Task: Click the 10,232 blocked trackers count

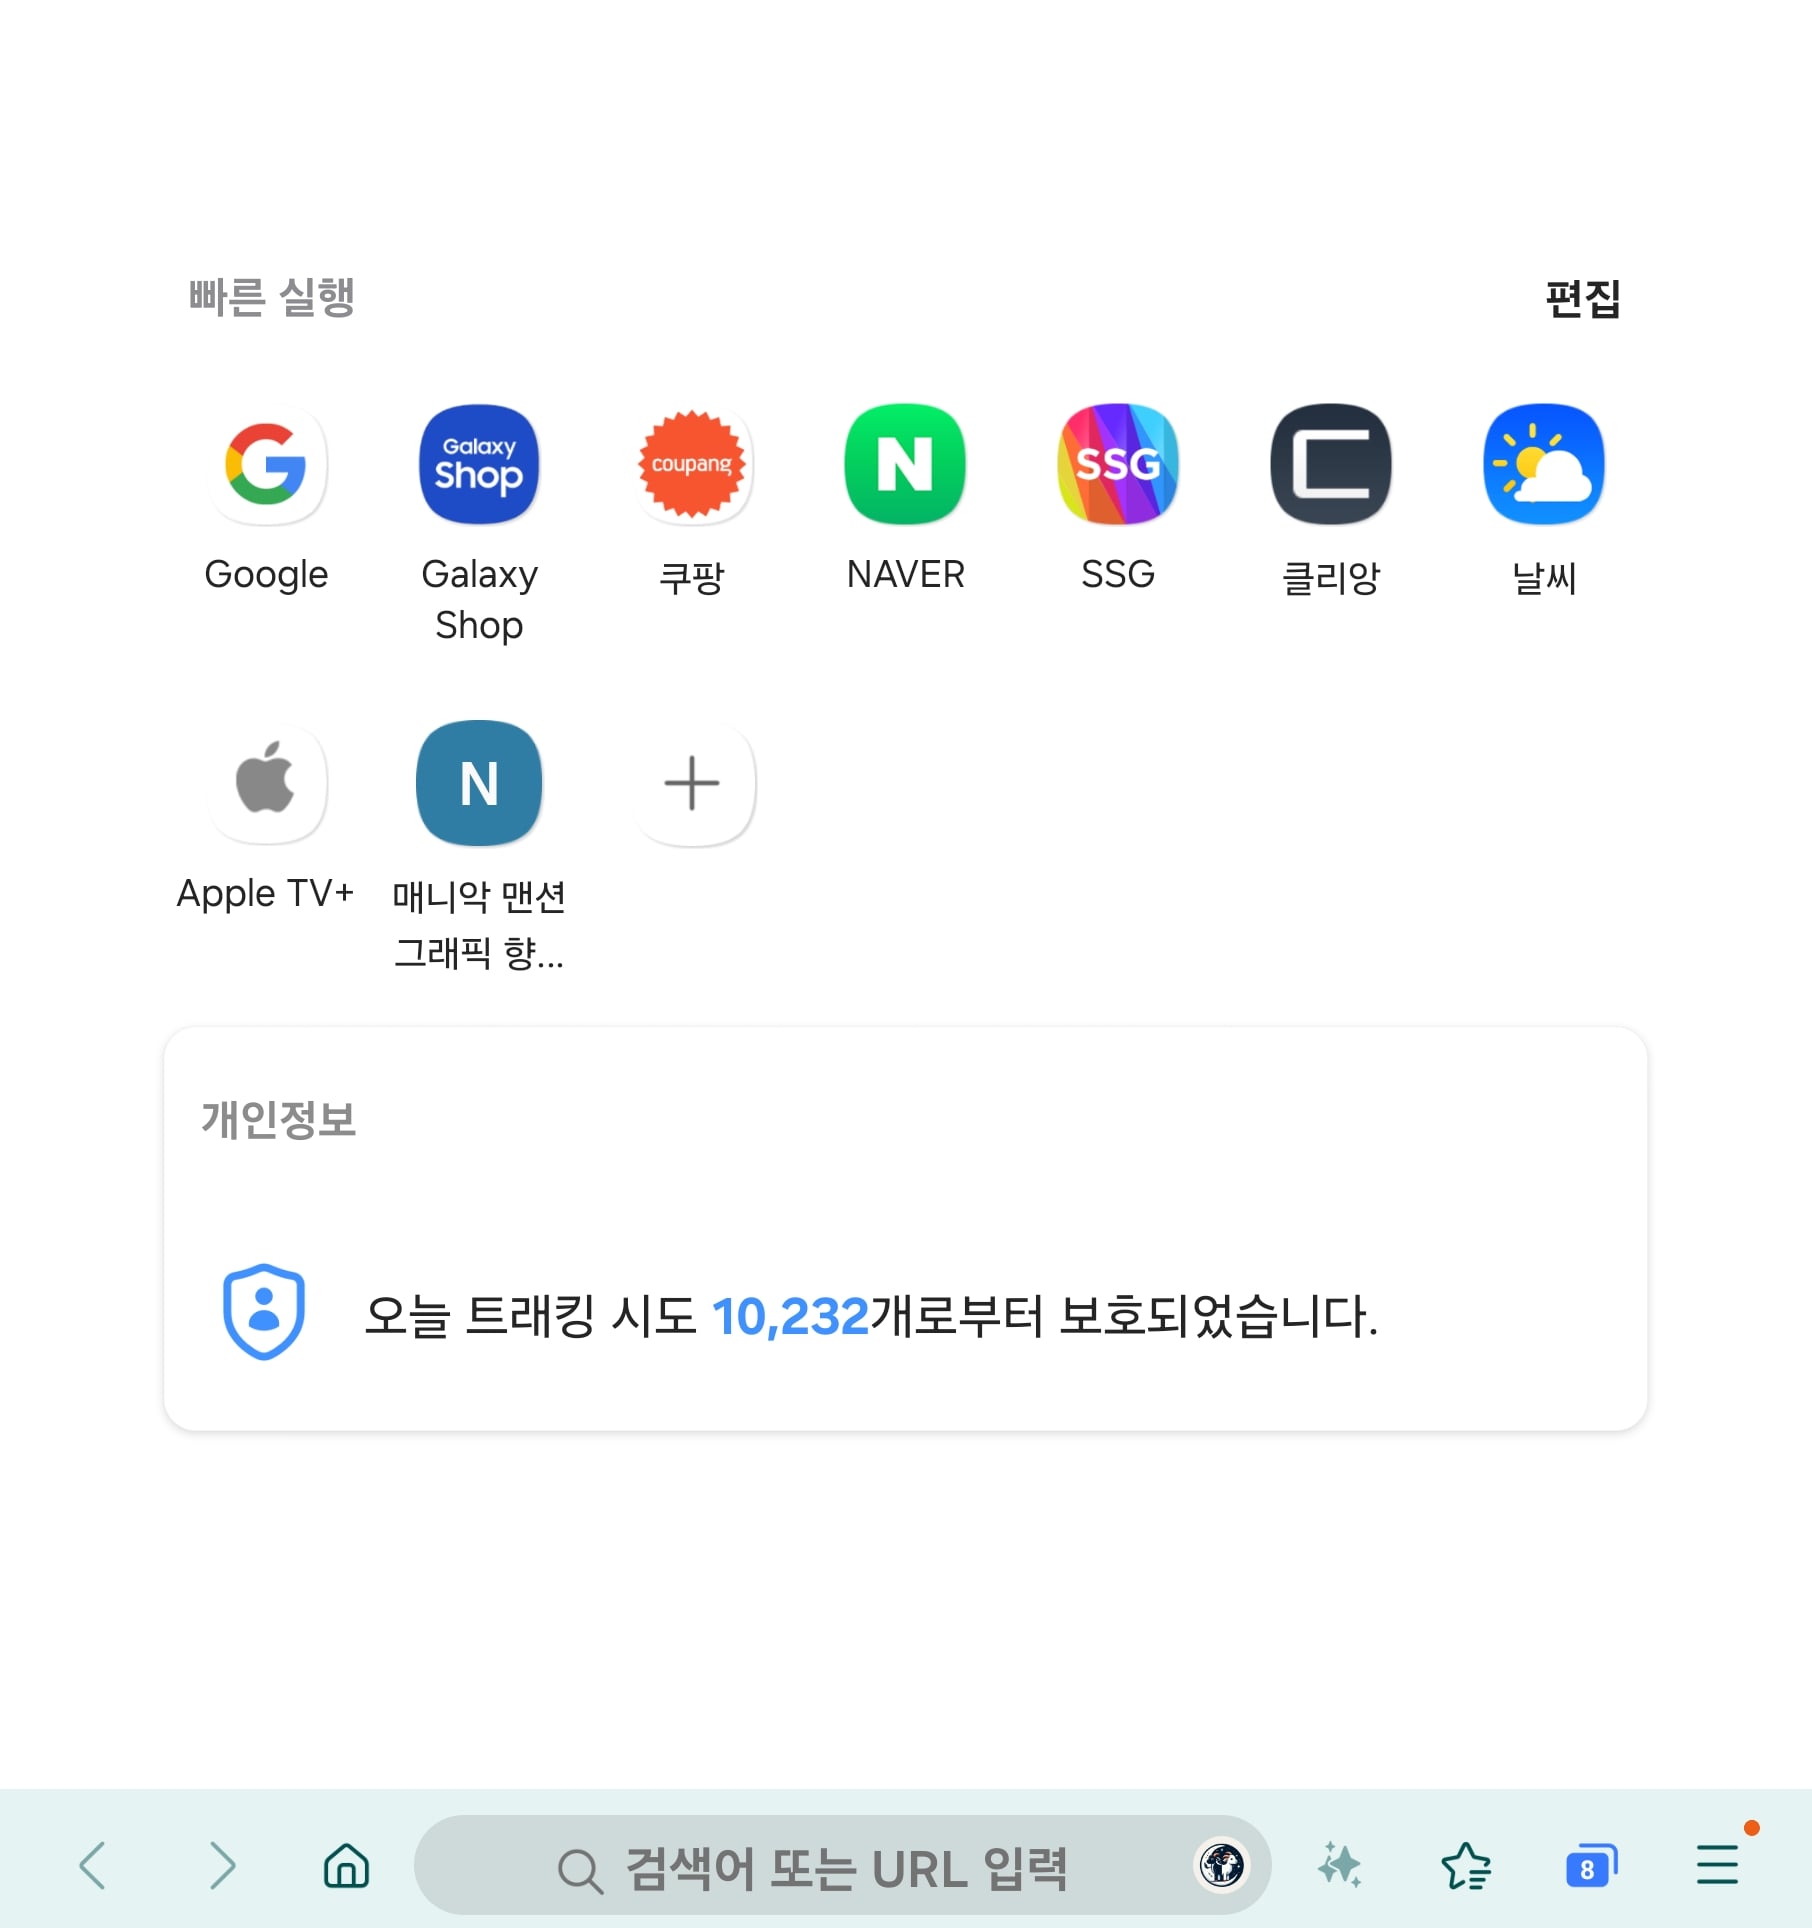Action: click(790, 1316)
